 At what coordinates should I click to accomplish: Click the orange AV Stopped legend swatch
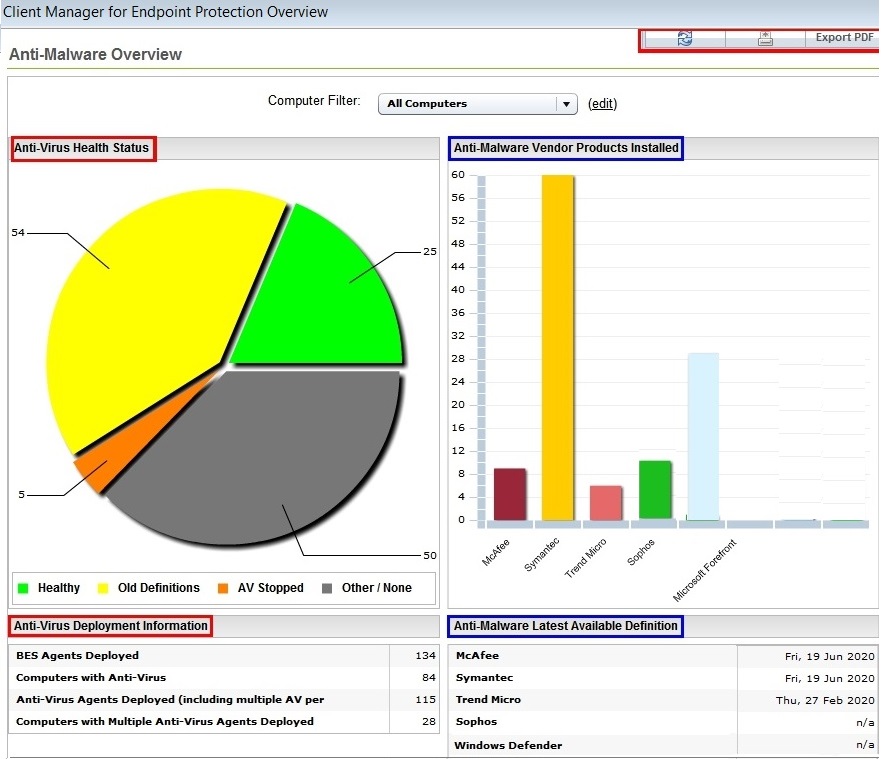pyautogui.click(x=223, y=588)
